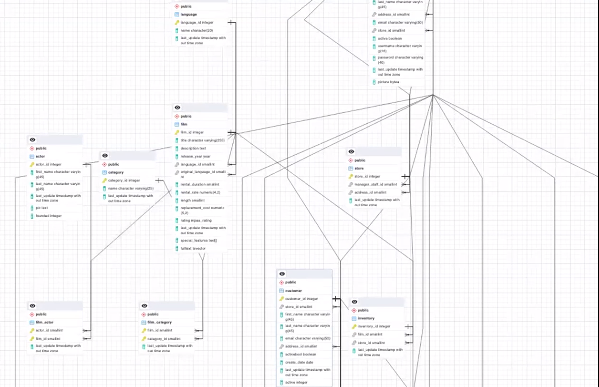Click the primary key icon beside customer_id integer

pos(282,299)
